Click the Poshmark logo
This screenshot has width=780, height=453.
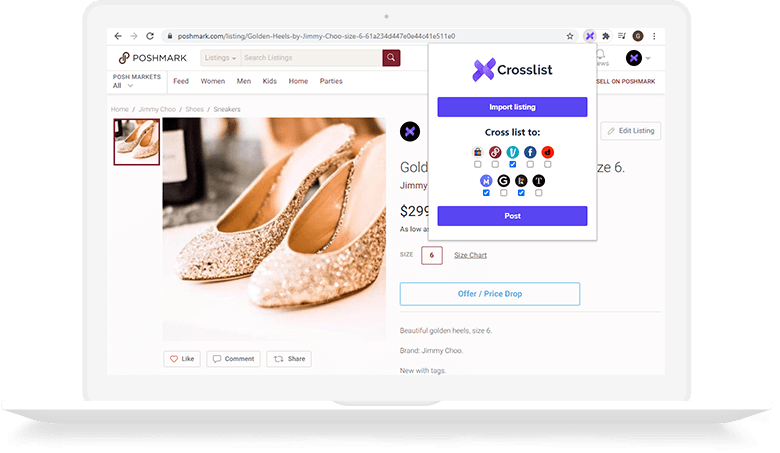click(x=153, y=58)
